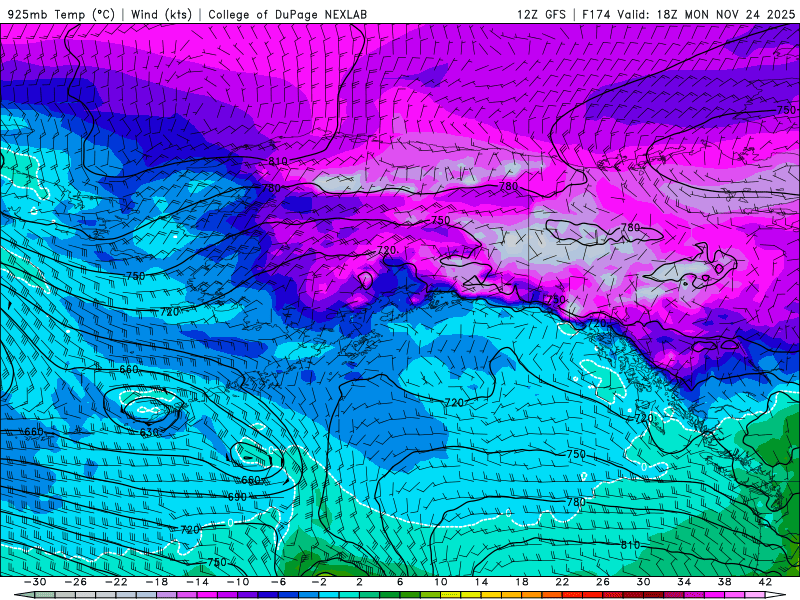This screenshot has height=600, width=800.
Task: Click the -2 colorbar scale label
Action: point(318,582)
